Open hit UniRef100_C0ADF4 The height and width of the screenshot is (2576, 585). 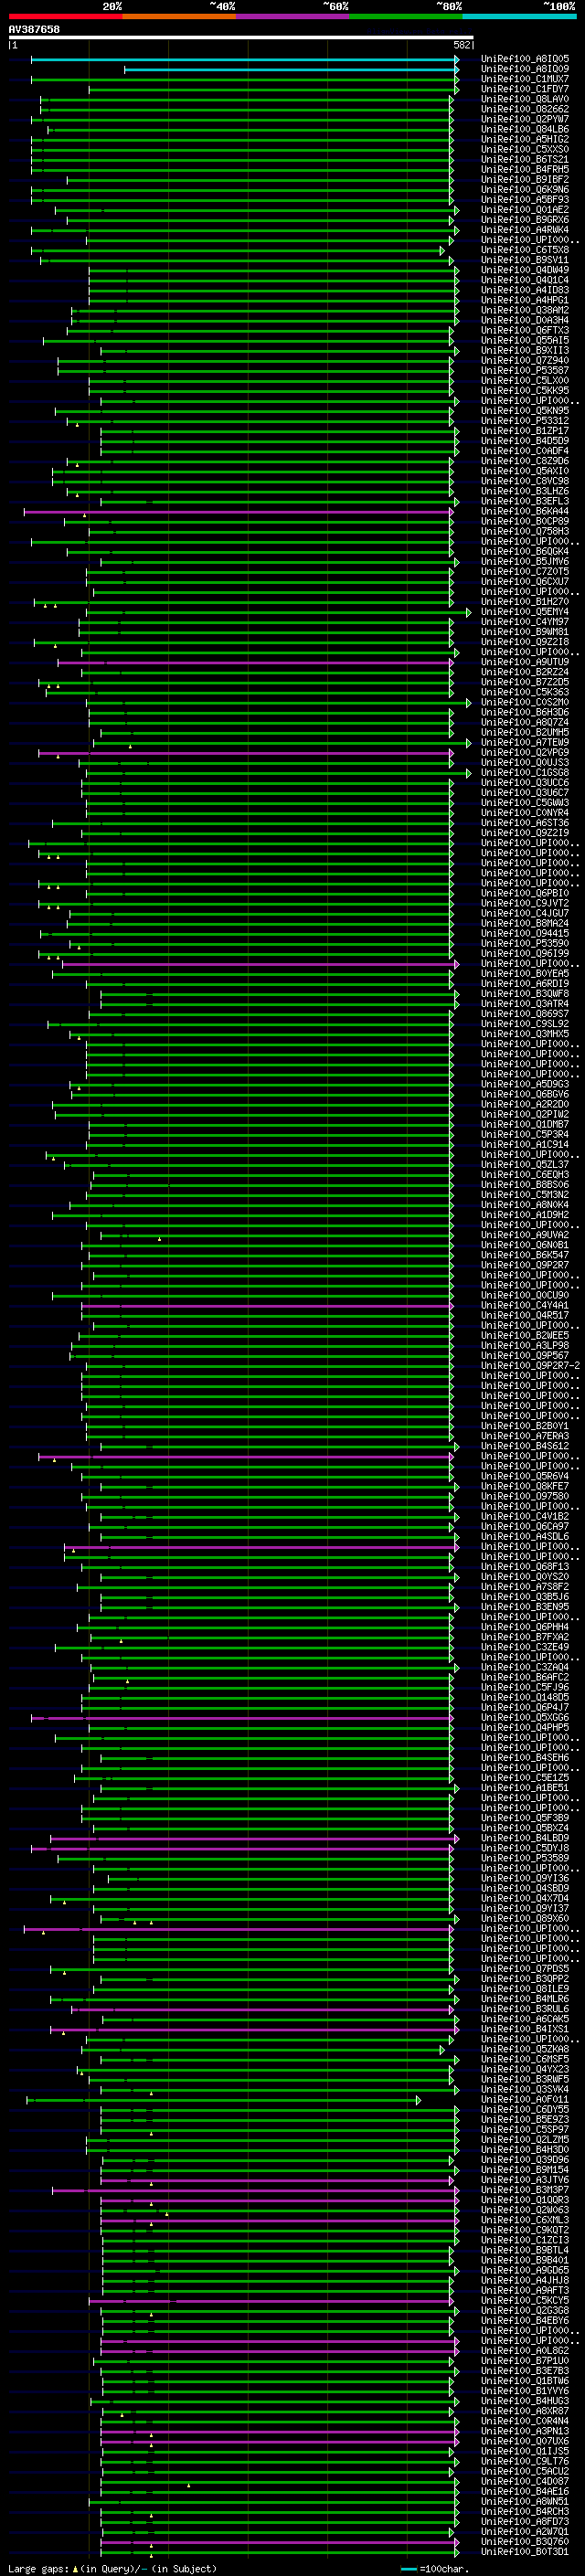tap(525, 451)
